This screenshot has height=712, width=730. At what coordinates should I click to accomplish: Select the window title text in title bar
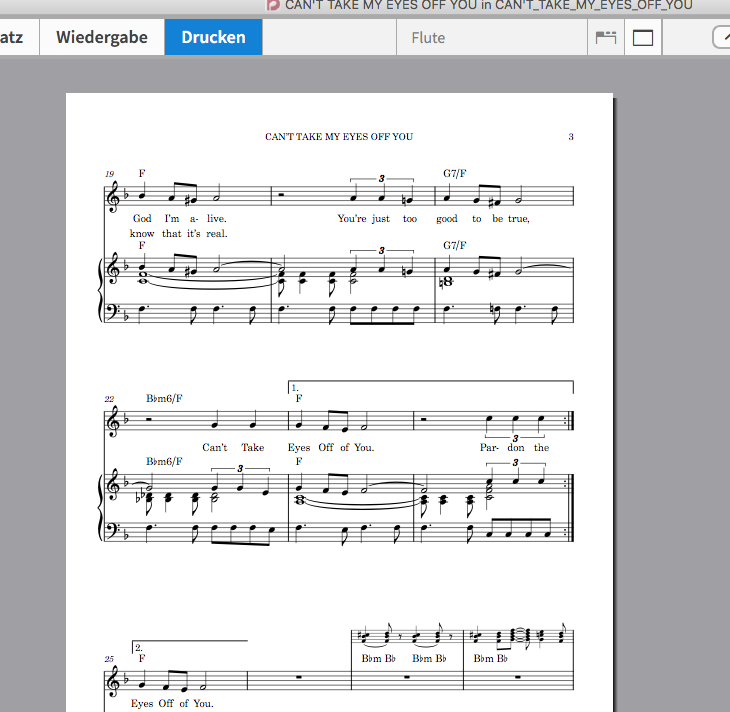click(489, 5)
